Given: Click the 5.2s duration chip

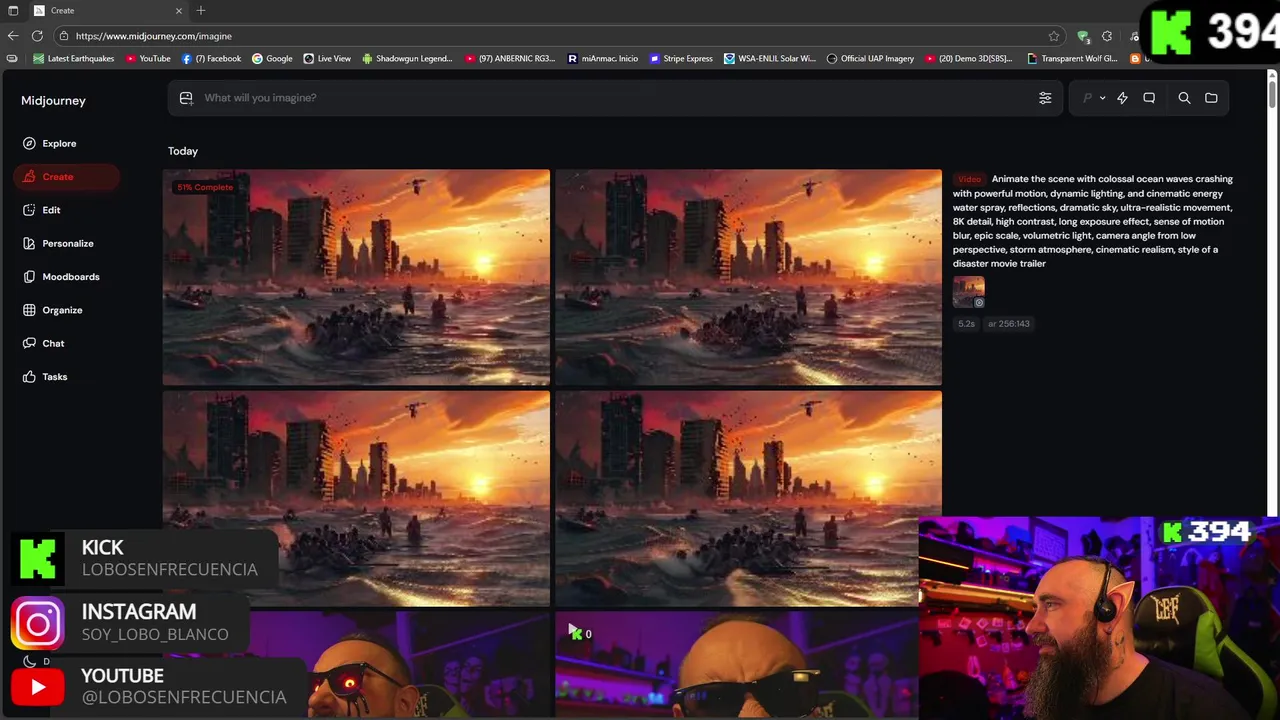Looking at the screenshot, I should pos(966,324).
